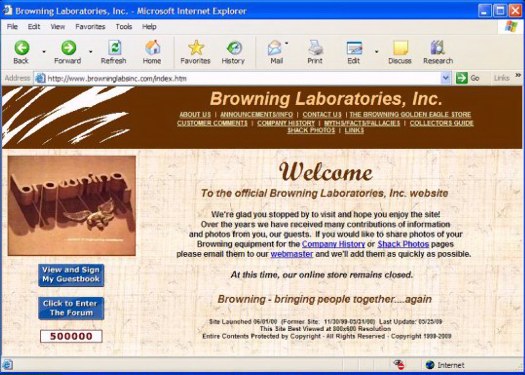Click the Discuss note icon
Image resolution: width=525 pixels, height=375 pixels.
pos(400,48)
